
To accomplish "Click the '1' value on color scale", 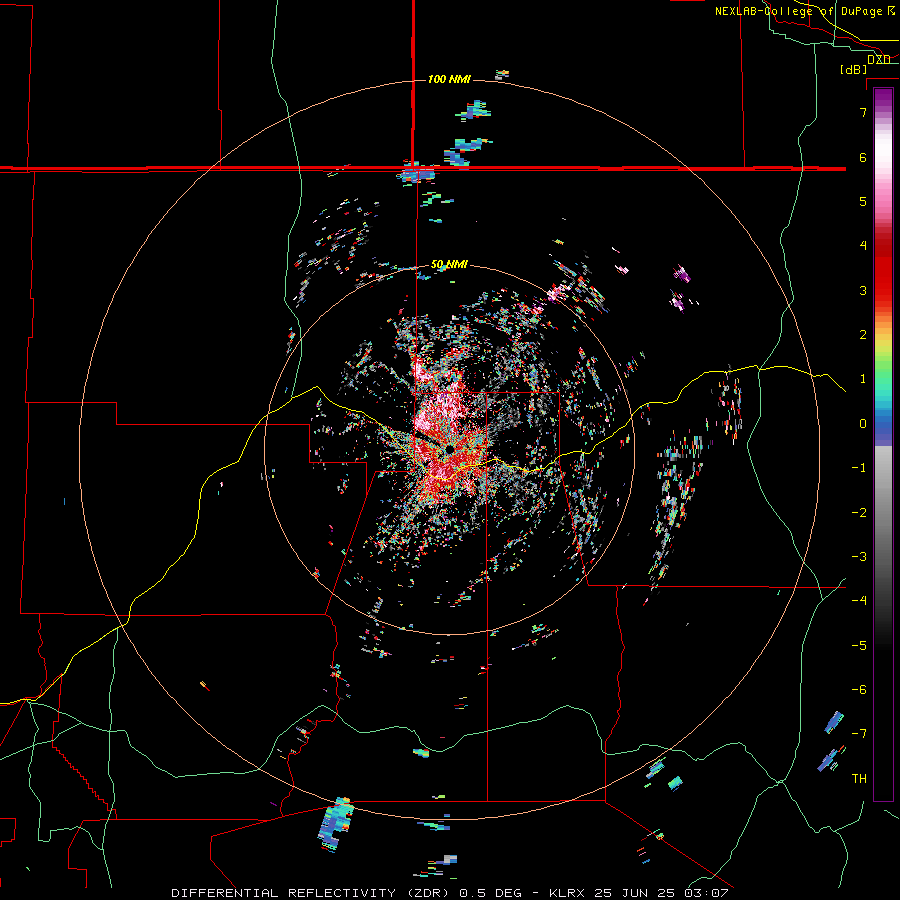I will tap(863, 379).
